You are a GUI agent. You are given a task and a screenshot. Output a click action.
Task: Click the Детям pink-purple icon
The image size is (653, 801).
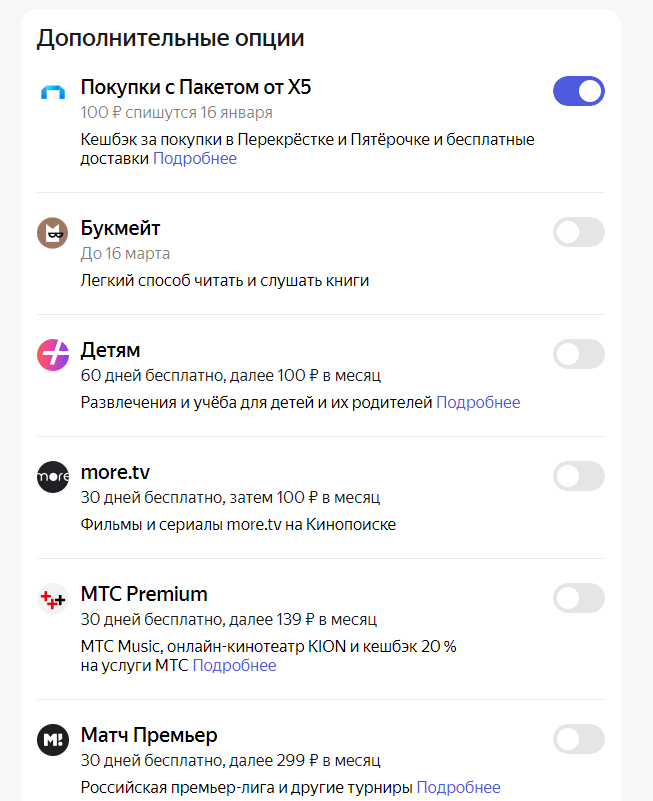(x=52, y=355)
